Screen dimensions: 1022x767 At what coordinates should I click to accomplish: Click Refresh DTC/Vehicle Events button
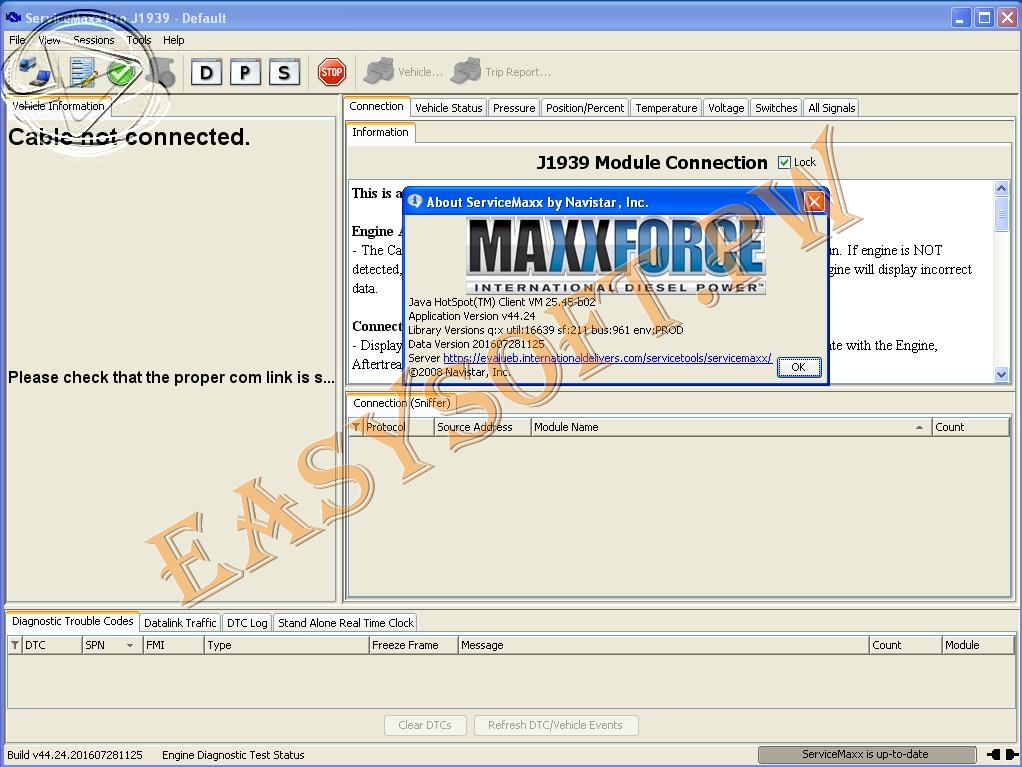tap(555, 725)
